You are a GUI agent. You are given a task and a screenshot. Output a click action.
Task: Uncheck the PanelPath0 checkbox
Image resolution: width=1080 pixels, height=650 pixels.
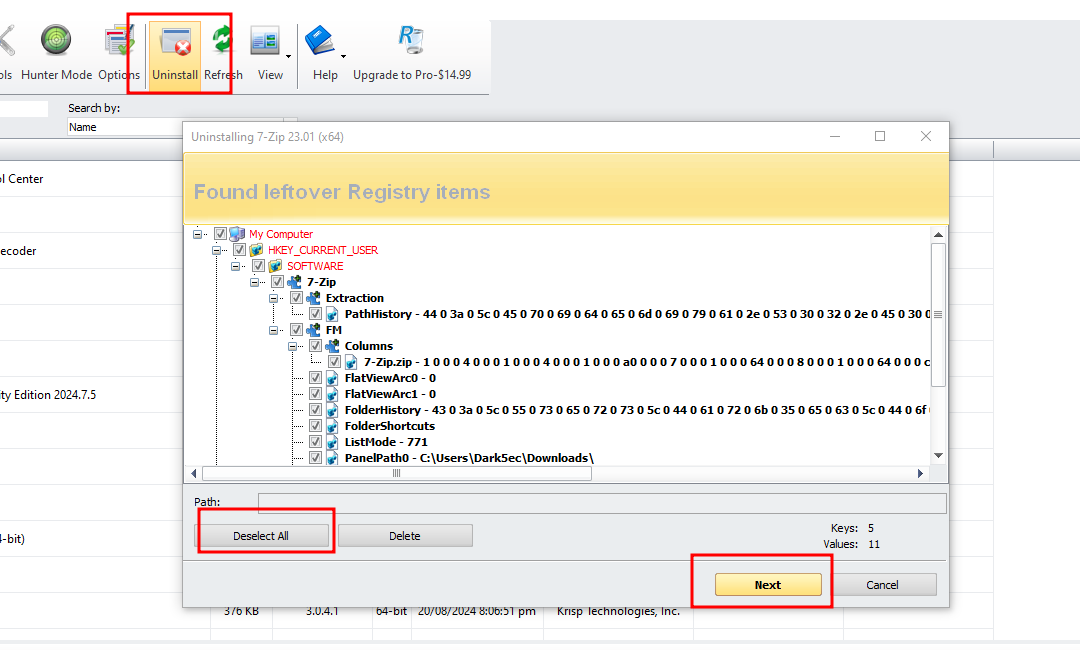point(315,458)
